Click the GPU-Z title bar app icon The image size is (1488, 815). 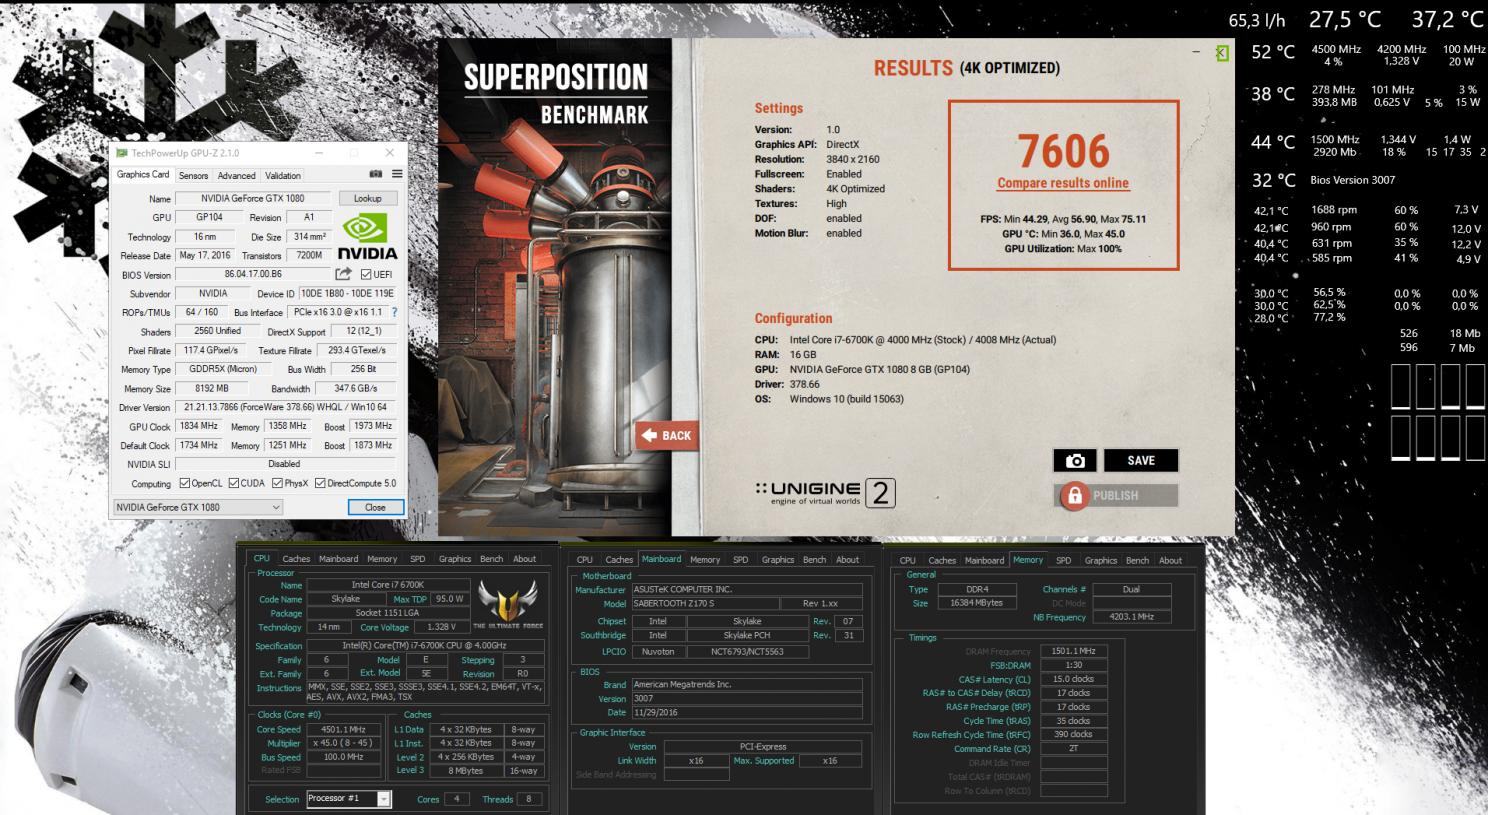click(x=122, y=153)
